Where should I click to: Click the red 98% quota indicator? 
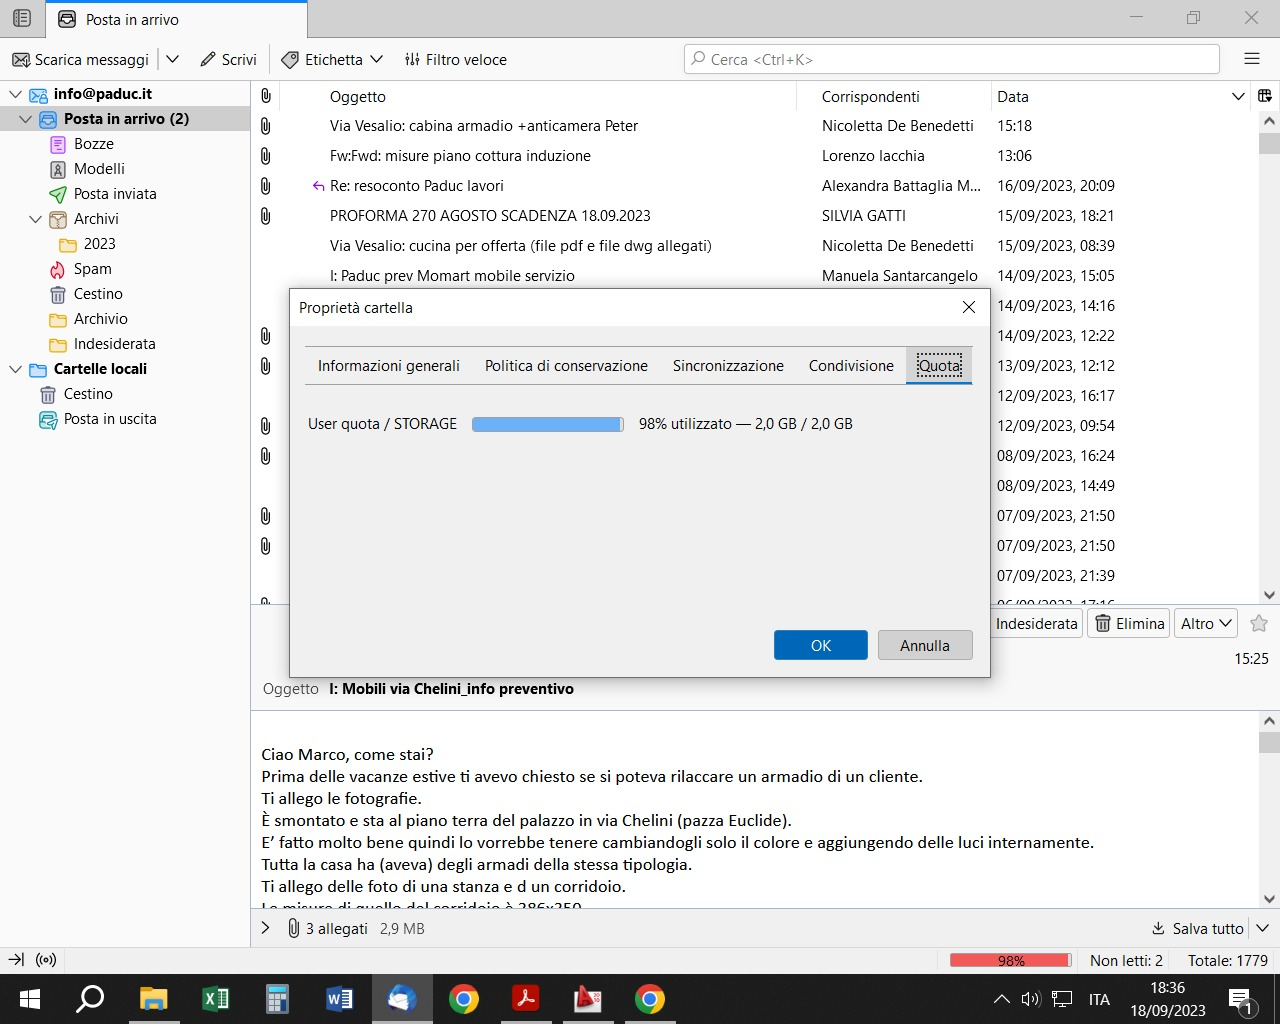coord(1010,960)
